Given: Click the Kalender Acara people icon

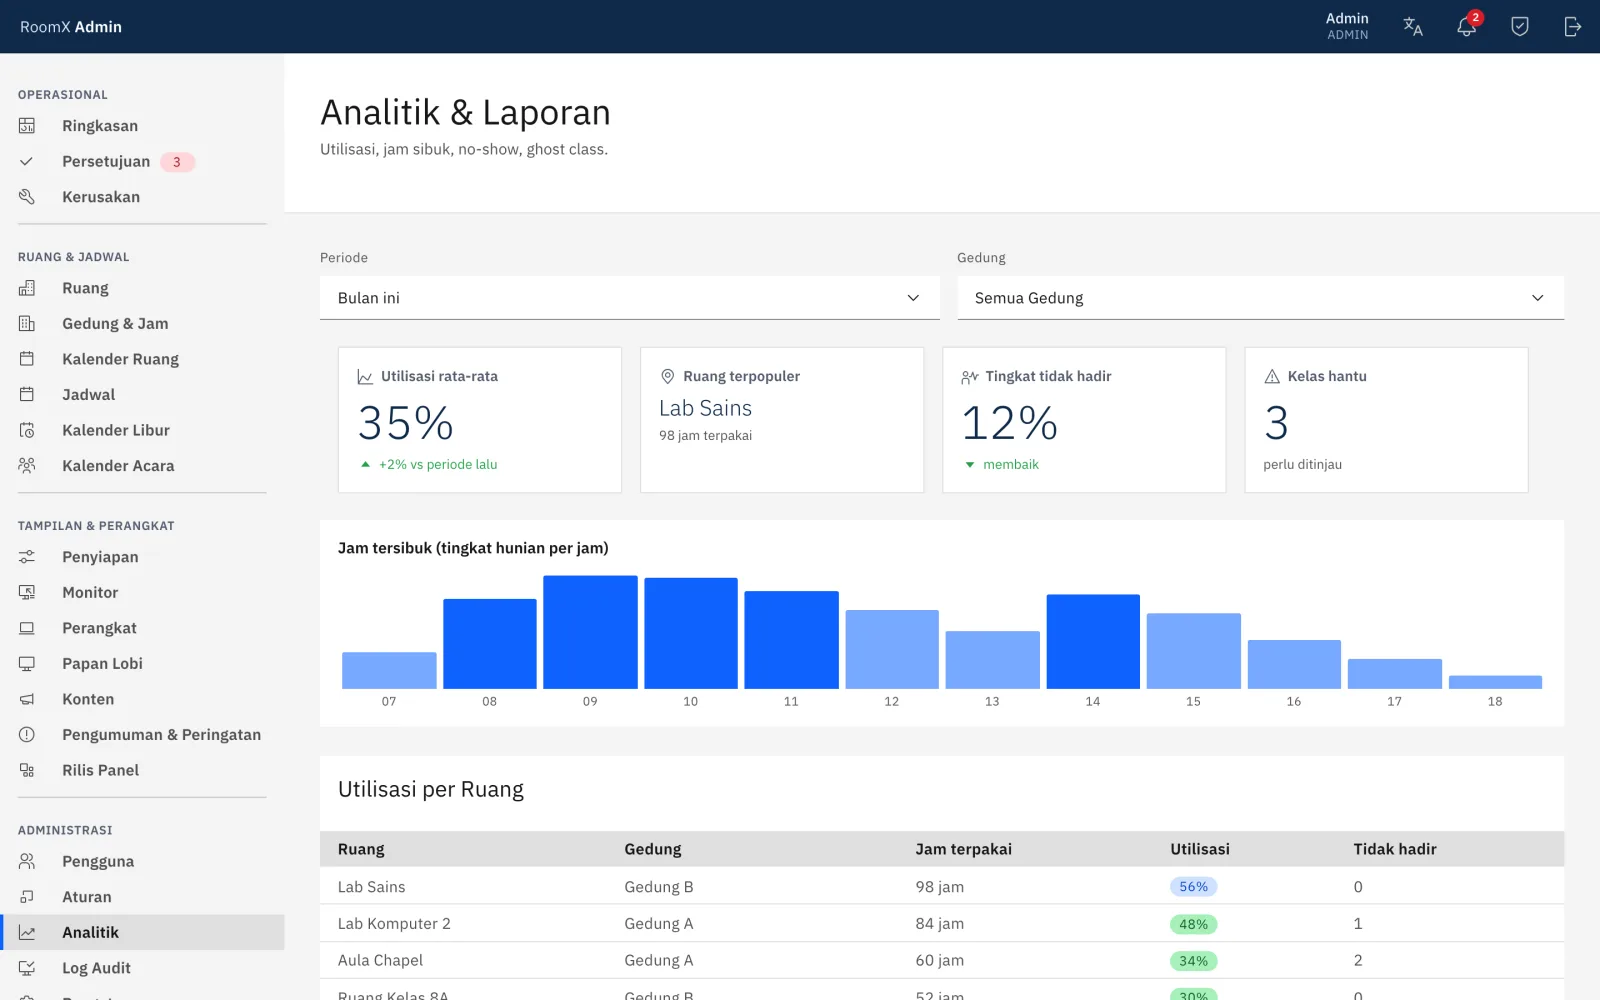Looking at the screenshot, I should click(27, 465).
